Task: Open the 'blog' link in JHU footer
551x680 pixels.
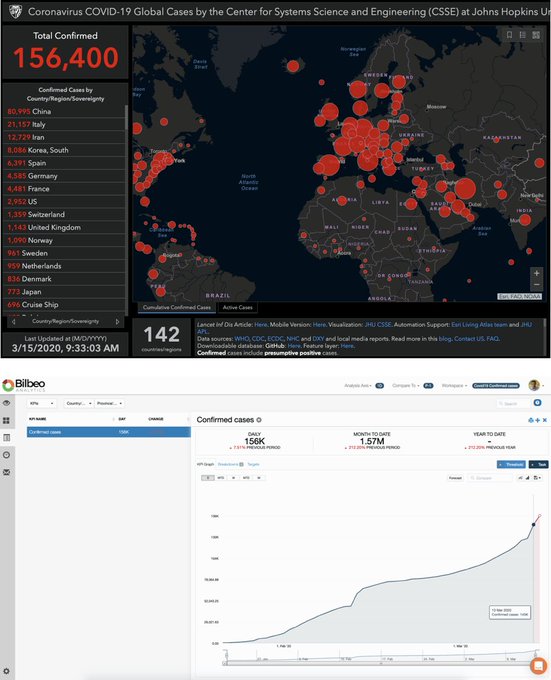Action: [x=445, y=339]
